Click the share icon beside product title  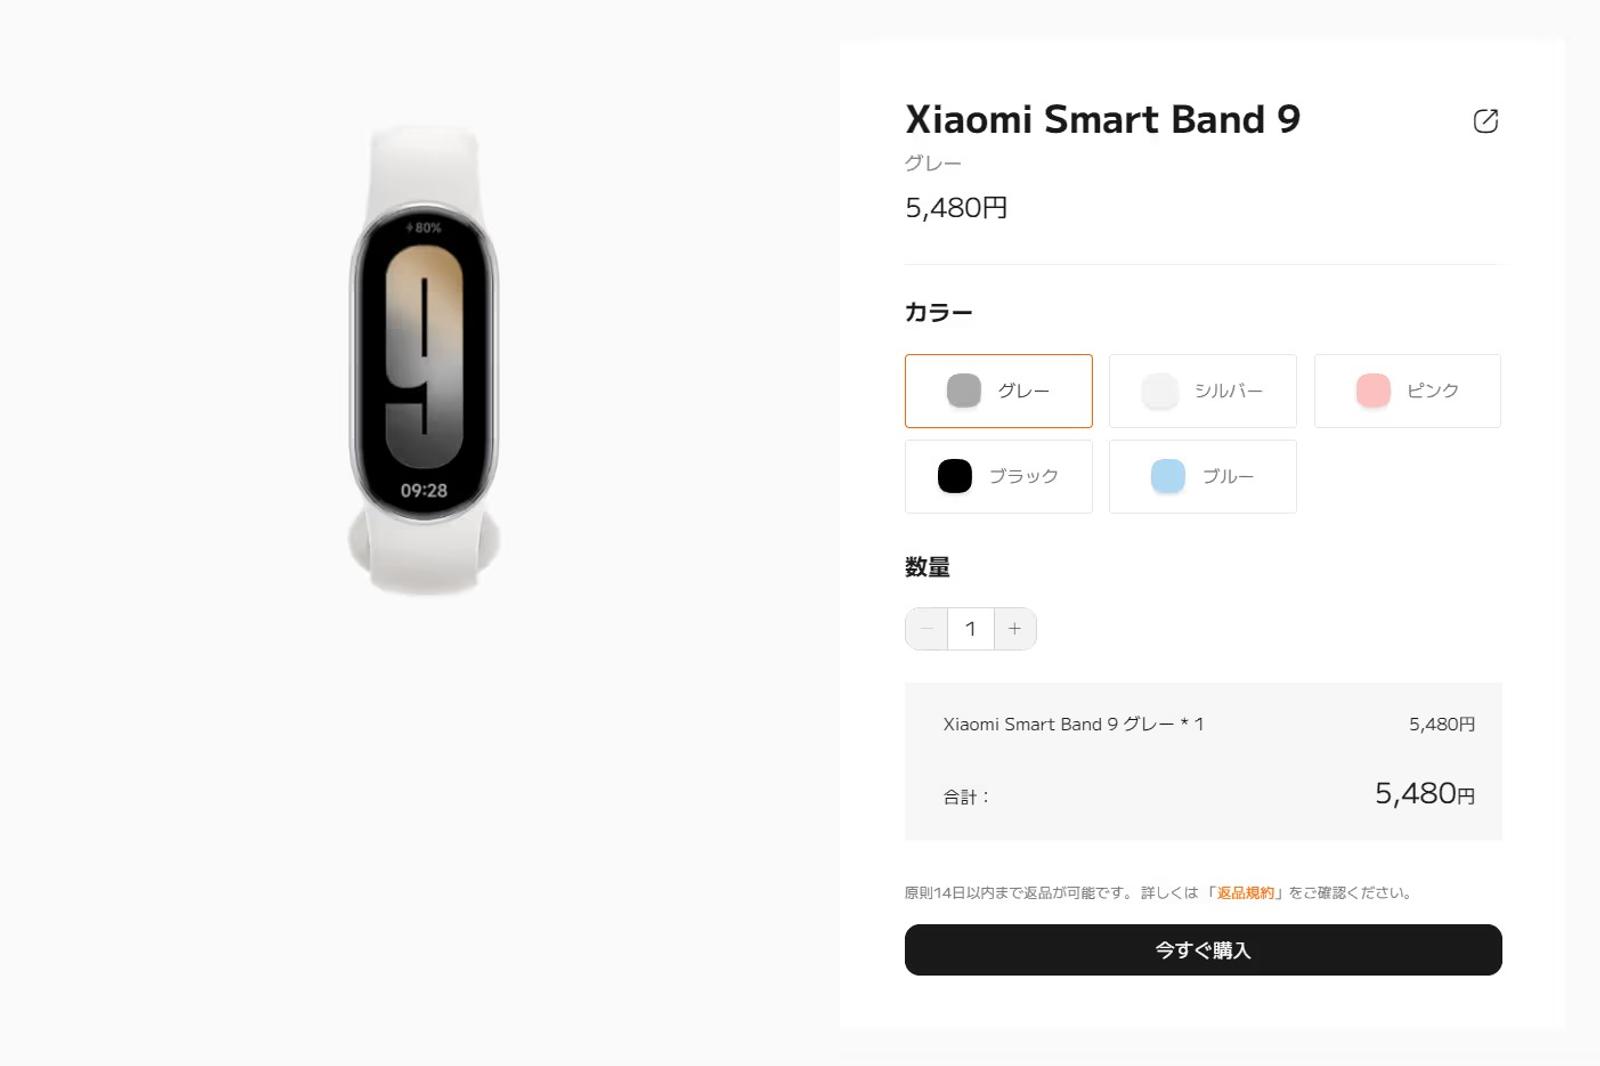click(1485, 121)
